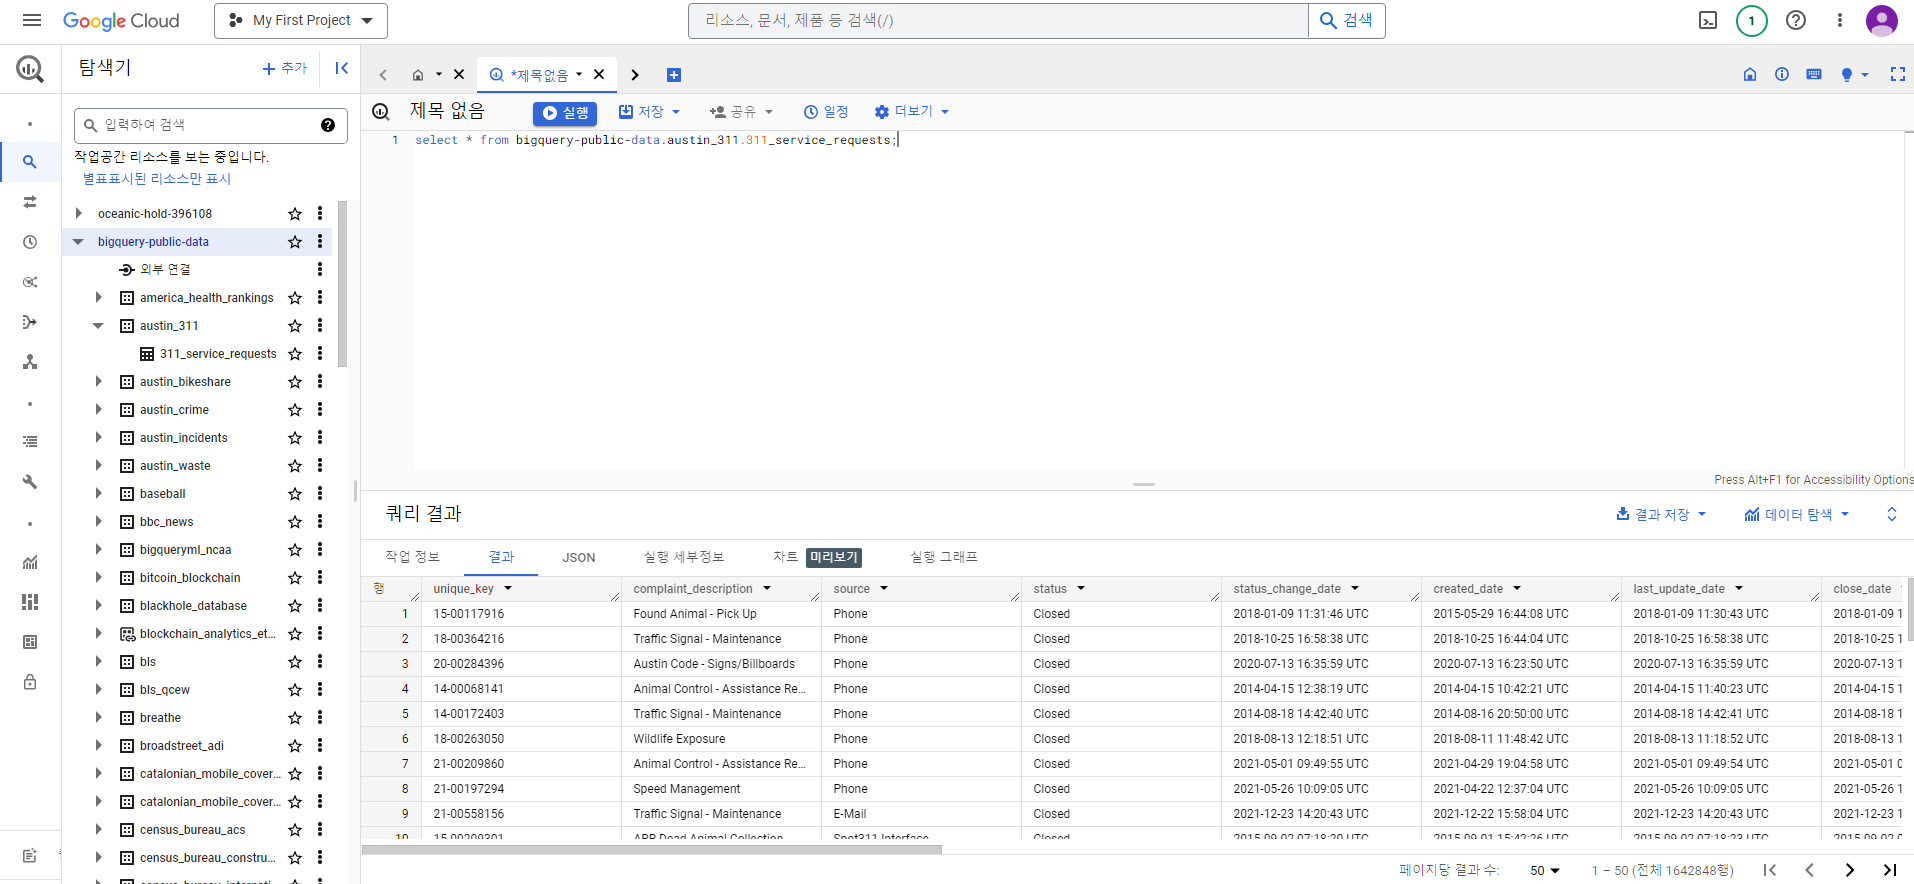Collapse the explorer panel
This screenshot has height=884, width=1914.
341,68
